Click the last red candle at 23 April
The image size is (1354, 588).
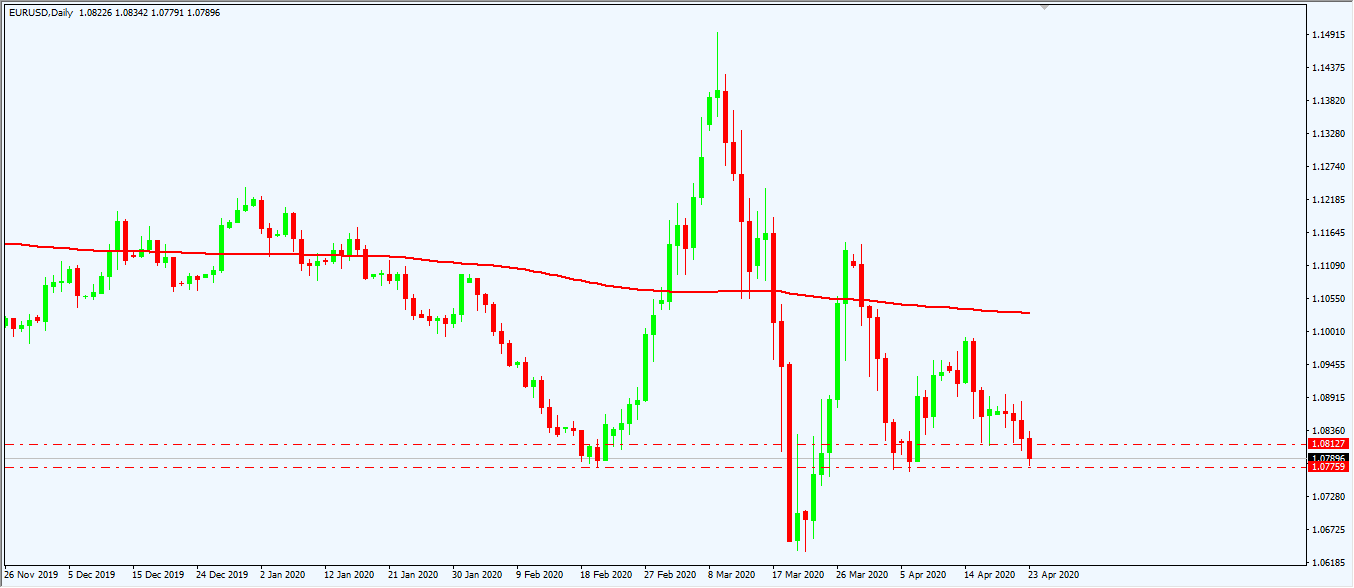tap(1030, 449)
